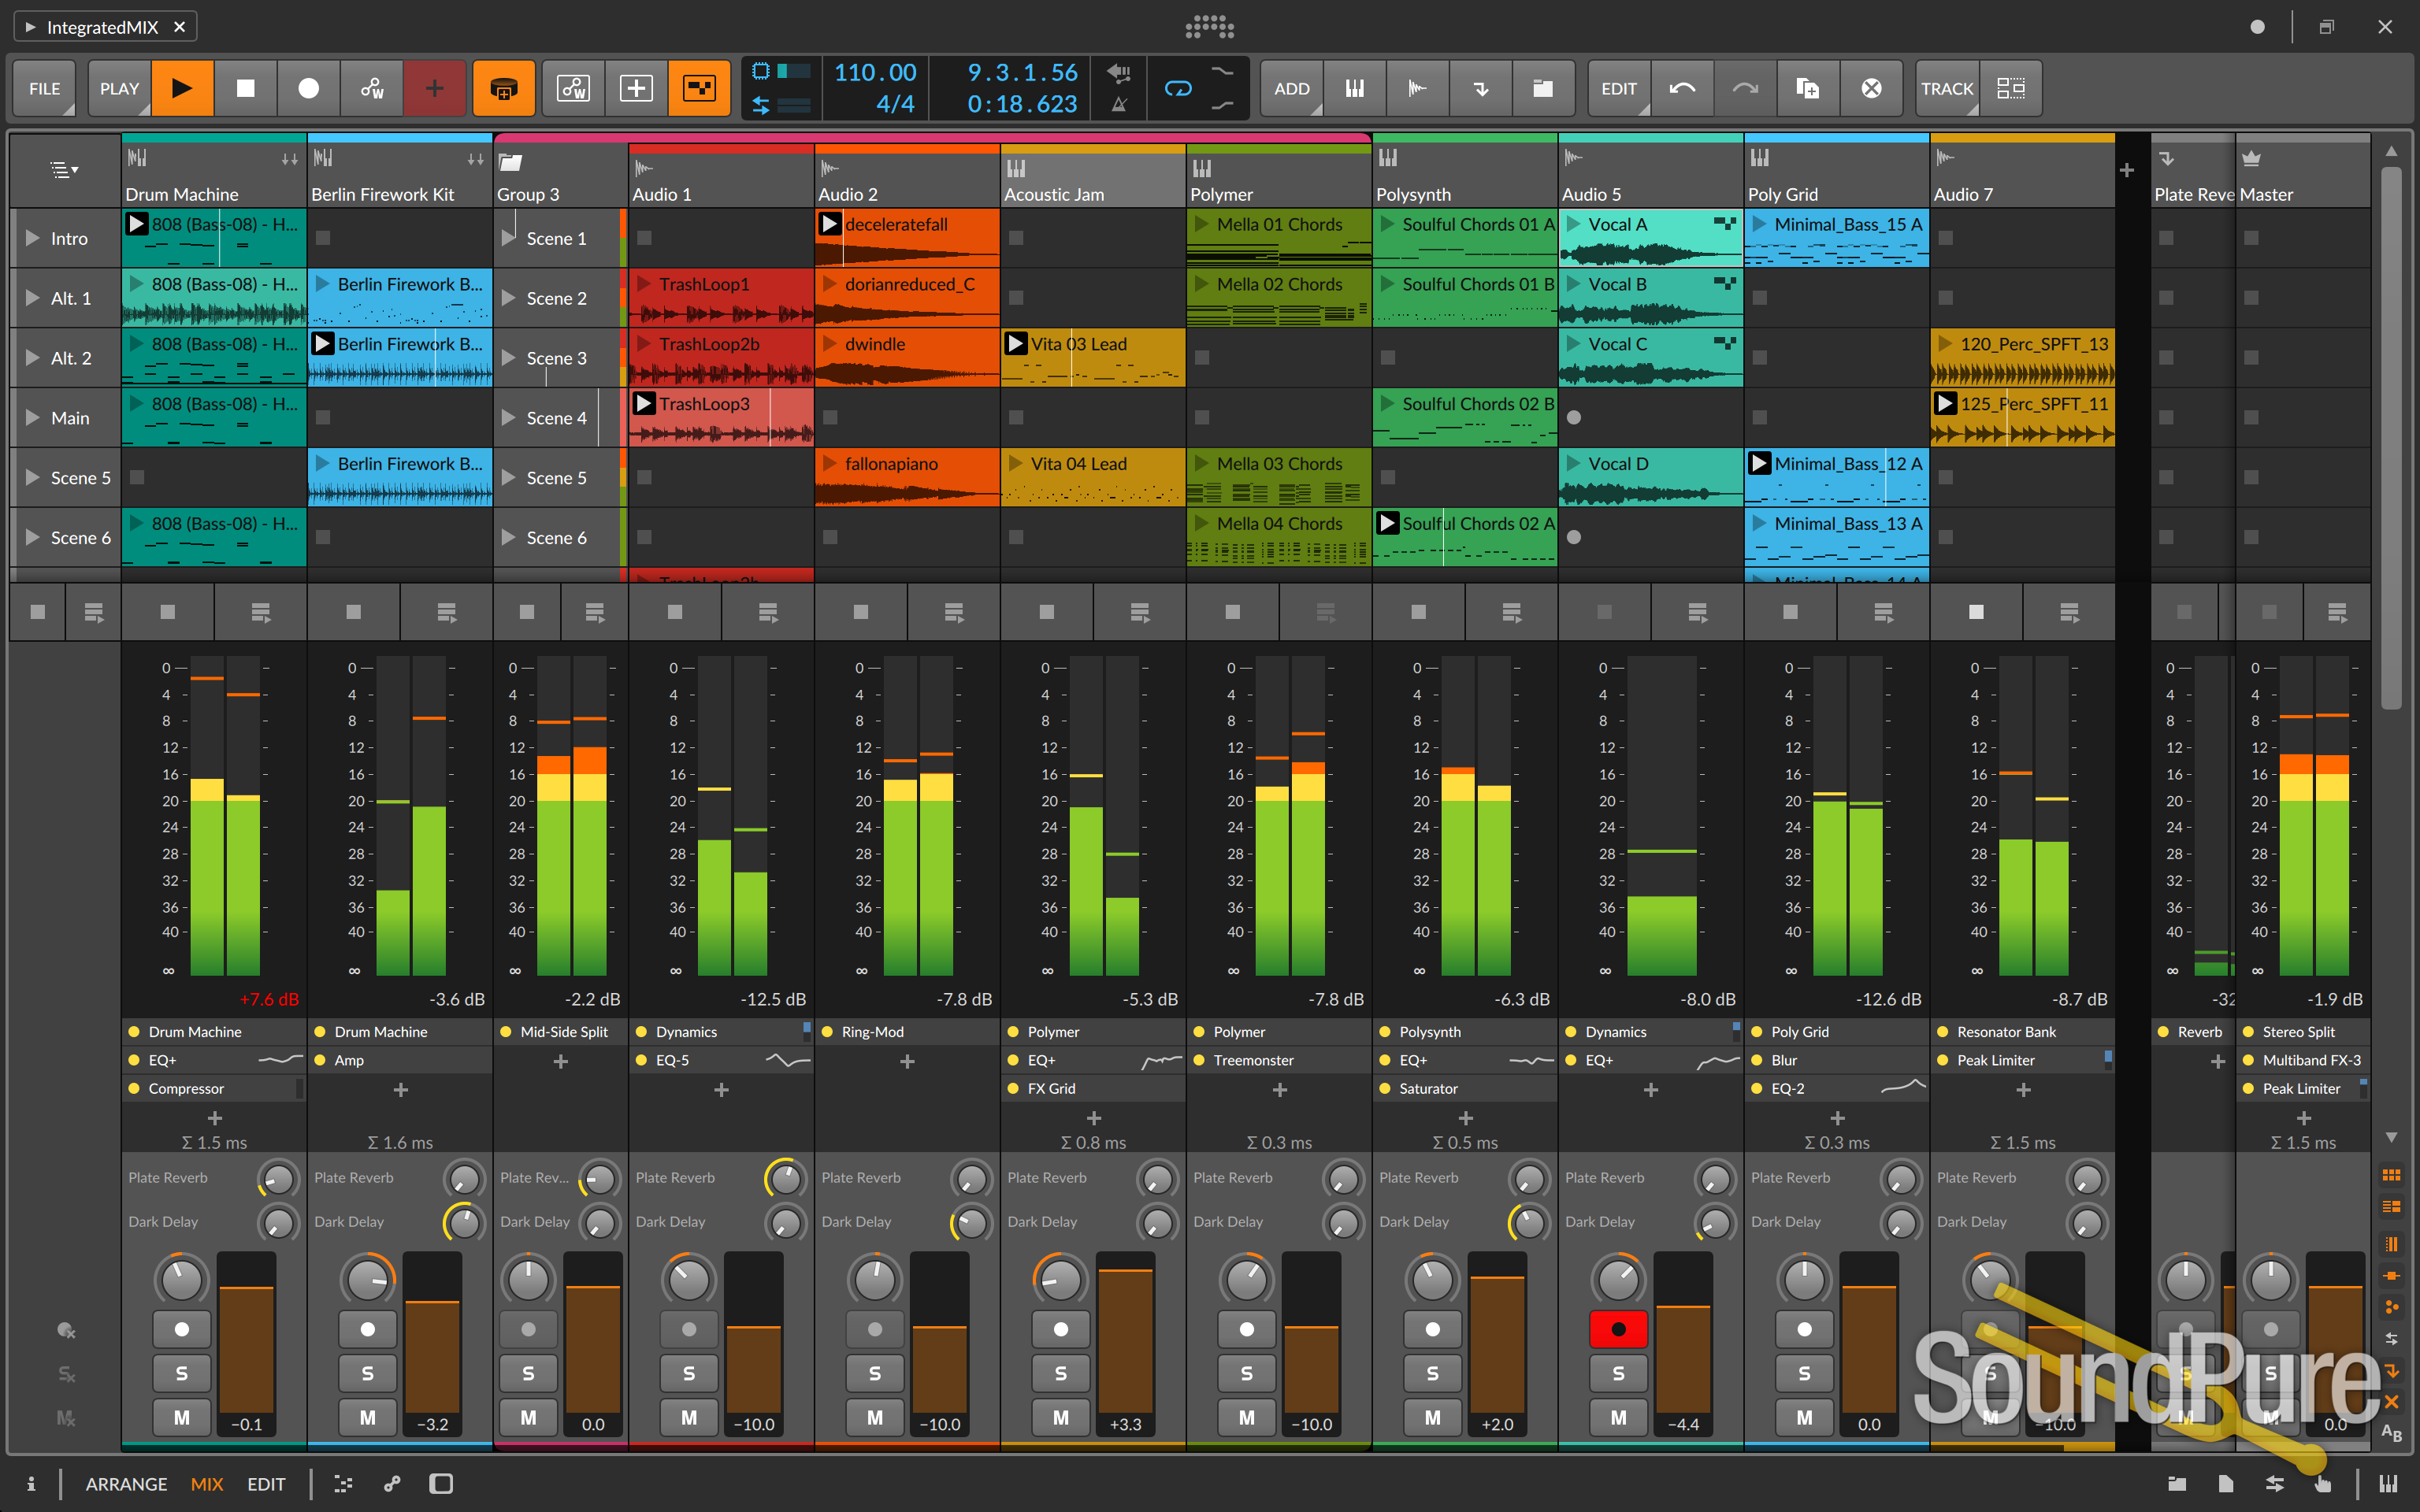2420x1512 pixels.
Task: Click the add track plus icon
Action: point(2126,171)
